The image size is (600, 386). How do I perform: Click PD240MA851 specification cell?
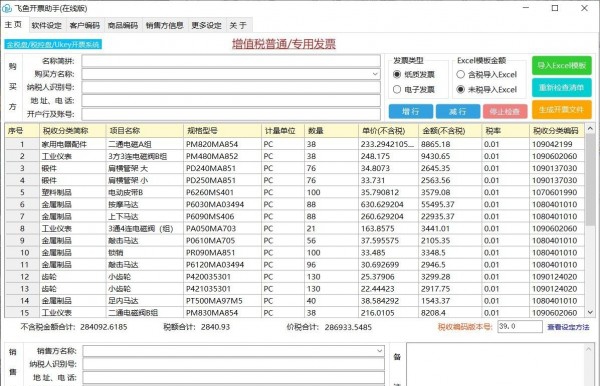223,168
